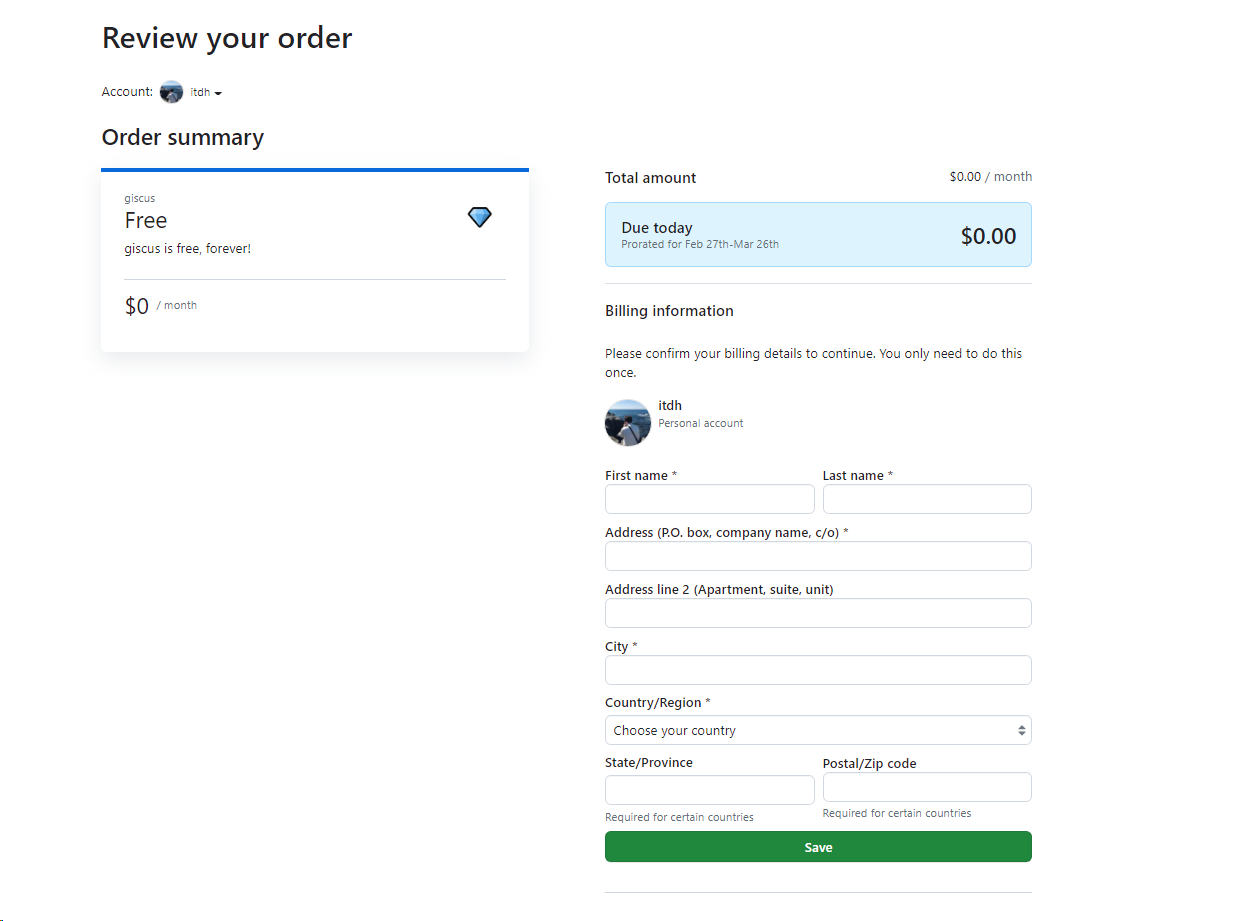Click the large itdh profile picture

628,422
